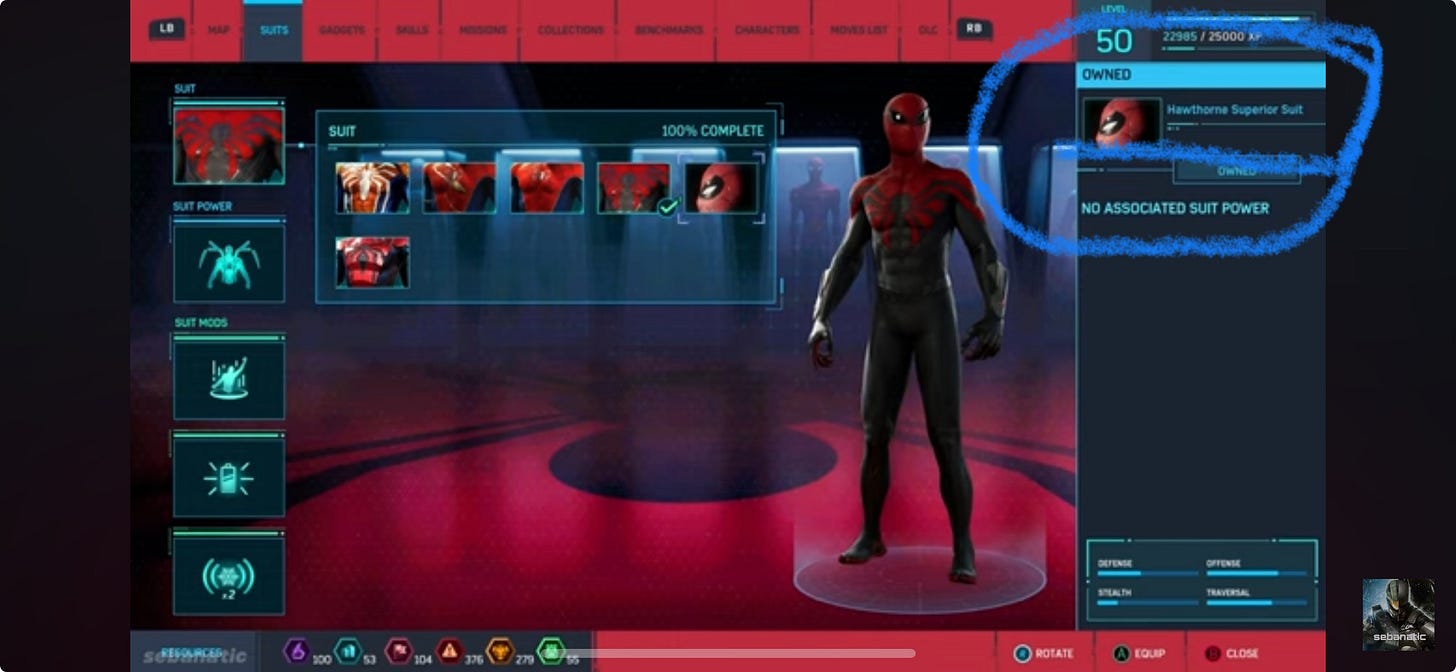Click the Equip button prompt
The width and height of the screenshot is (1456, 672).
coord(1140,653)
